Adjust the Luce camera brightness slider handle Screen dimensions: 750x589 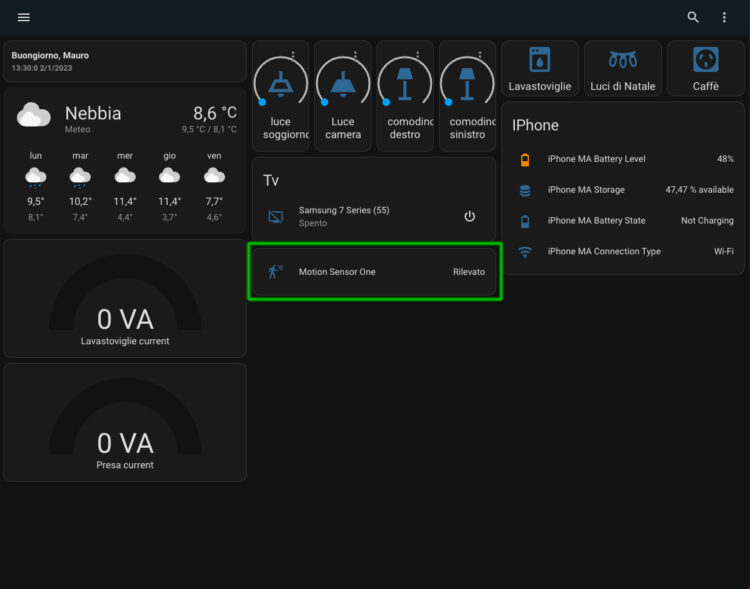(324, 102)
